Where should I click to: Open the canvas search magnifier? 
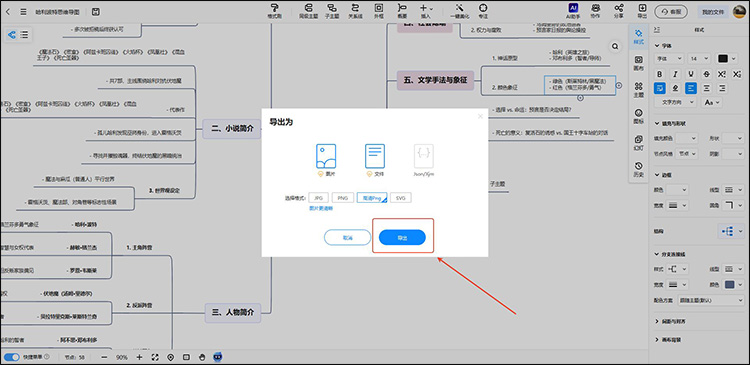click(x=615, y=46)
